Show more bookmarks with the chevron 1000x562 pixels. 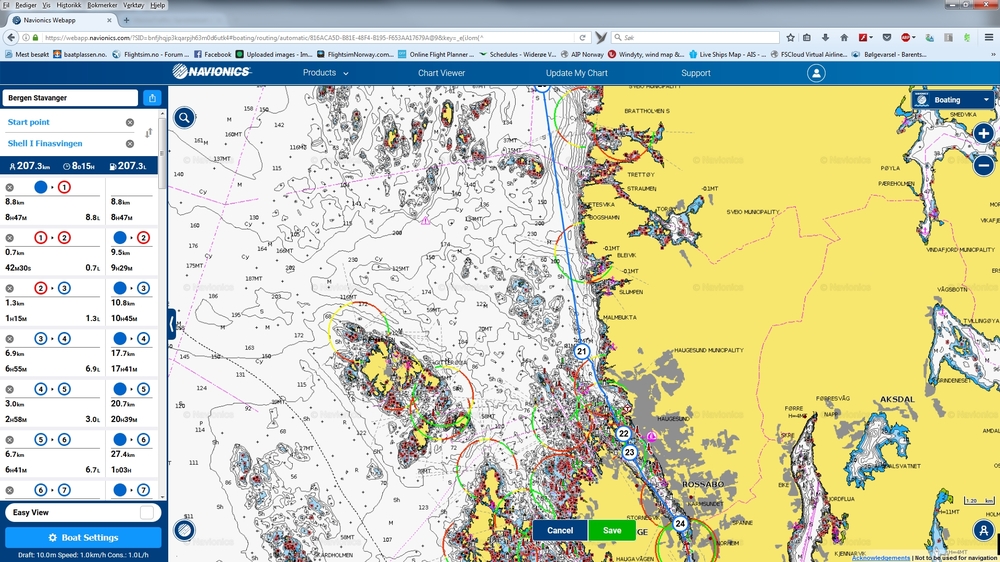coord(994,55)
